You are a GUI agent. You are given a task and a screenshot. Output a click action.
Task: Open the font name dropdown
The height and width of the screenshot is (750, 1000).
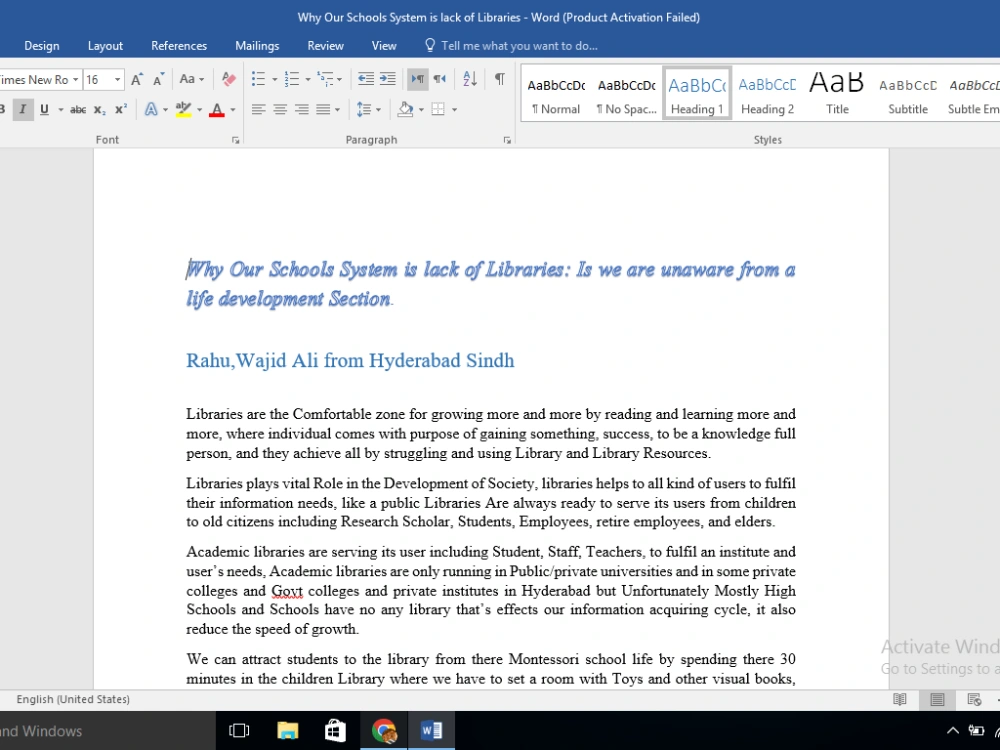point(75,80)
